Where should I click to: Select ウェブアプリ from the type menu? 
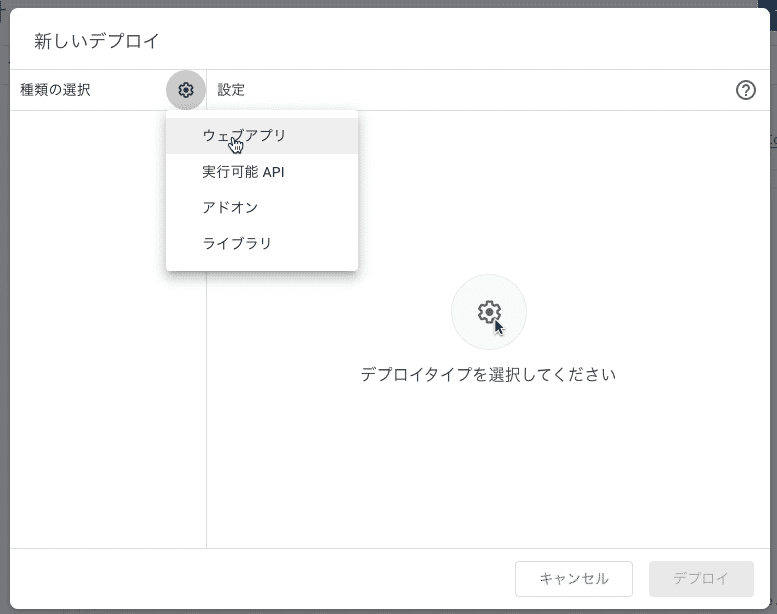click(262, 136)
